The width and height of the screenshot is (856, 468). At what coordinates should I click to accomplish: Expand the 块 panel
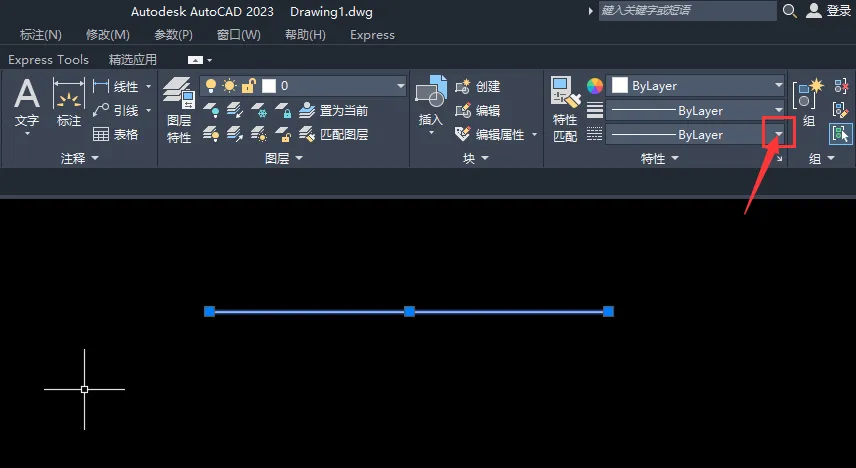click(475, 158)
